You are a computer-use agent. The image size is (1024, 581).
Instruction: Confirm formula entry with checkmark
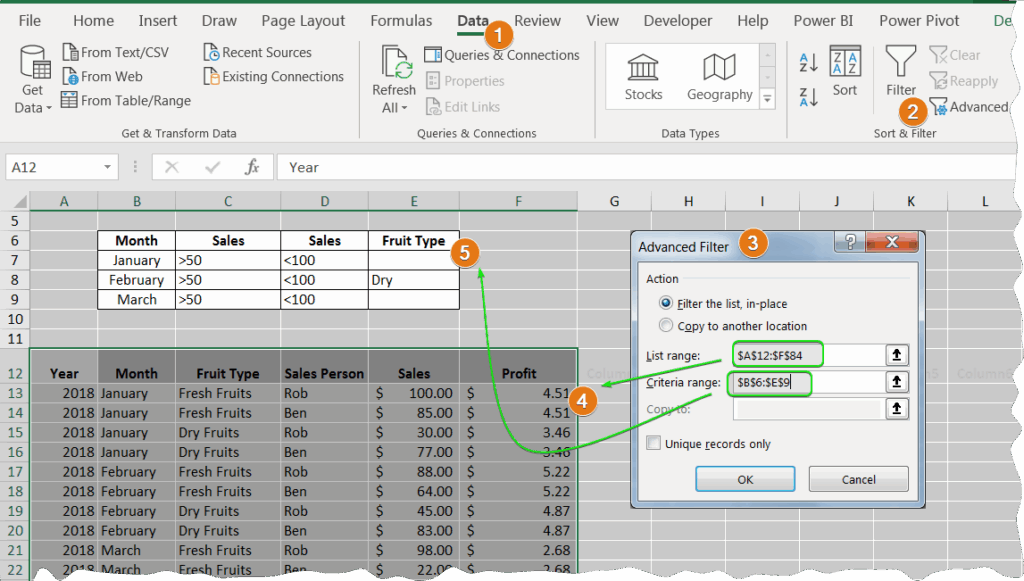pos(212,167)
